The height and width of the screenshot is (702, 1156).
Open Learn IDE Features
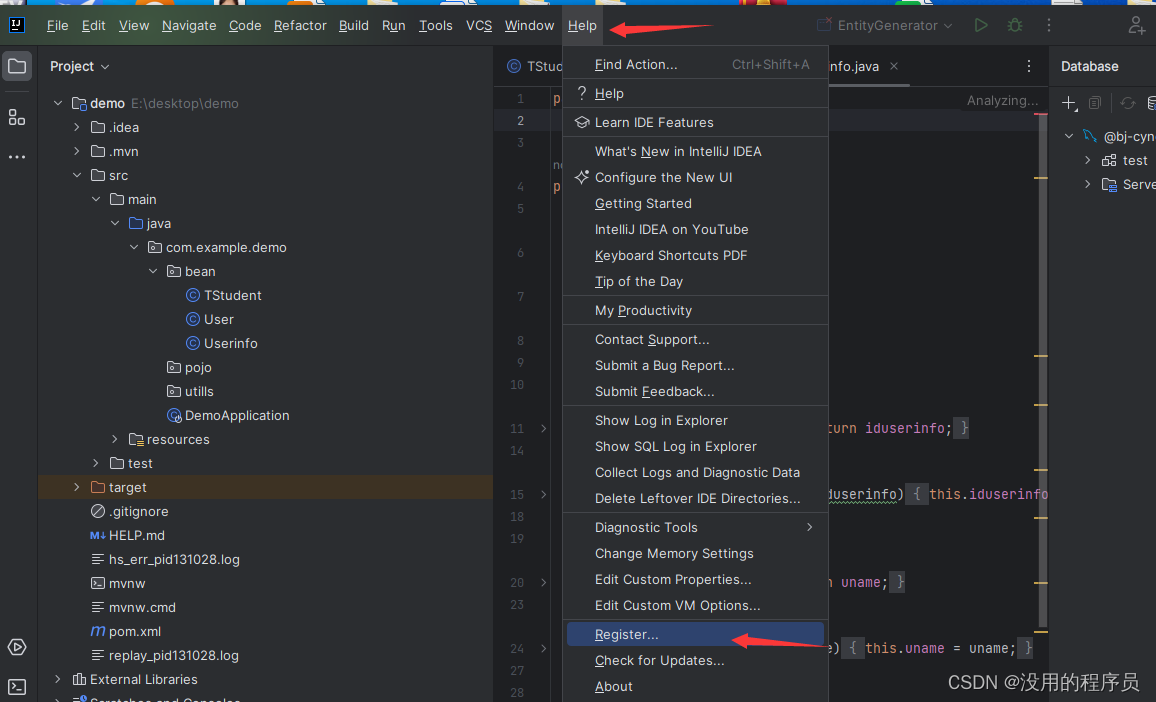(695, 122)
